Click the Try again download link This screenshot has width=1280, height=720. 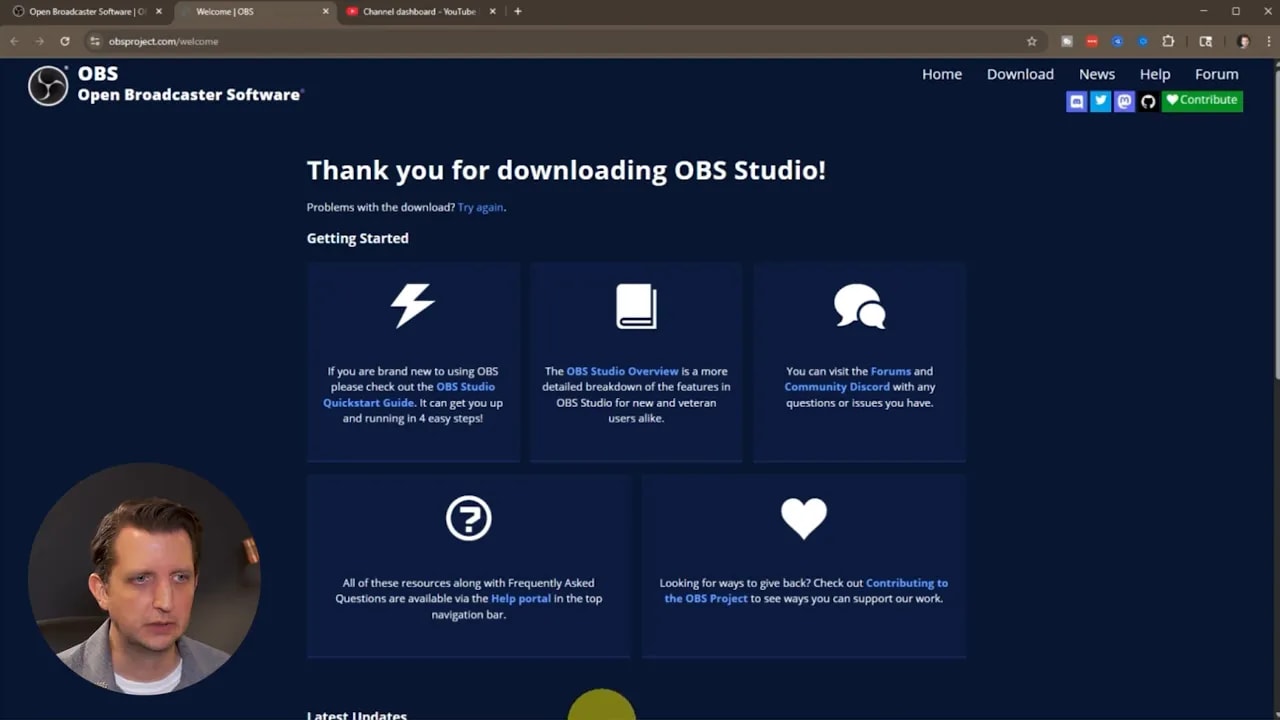[480, 207]
